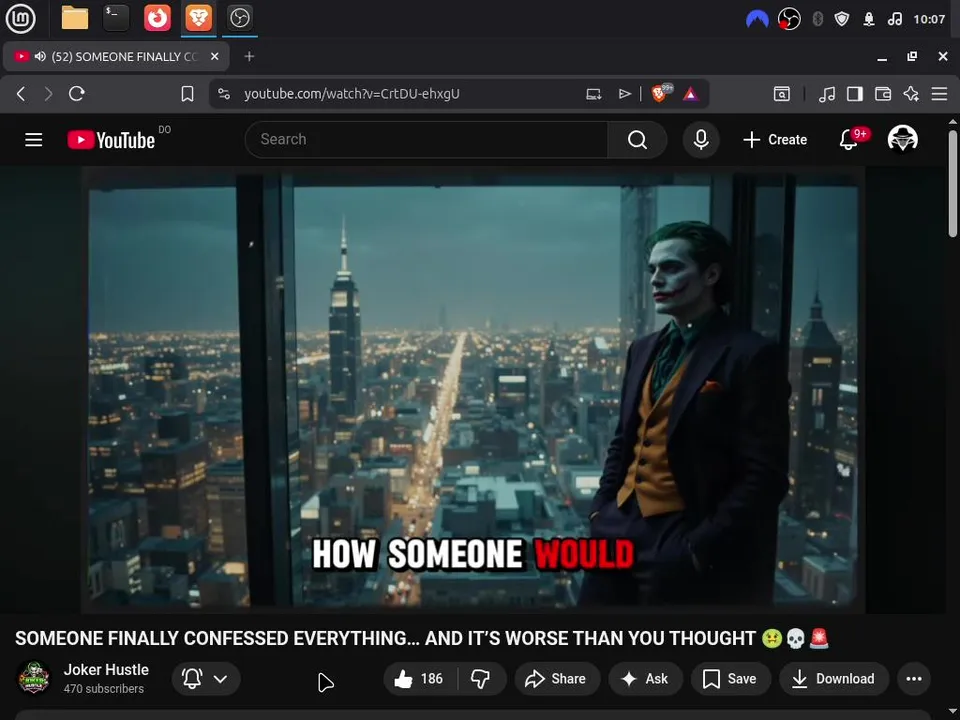The image size is (960, 720).
Task: Click the YouTube search magnifier button
Action: click(x=637, y=140)
